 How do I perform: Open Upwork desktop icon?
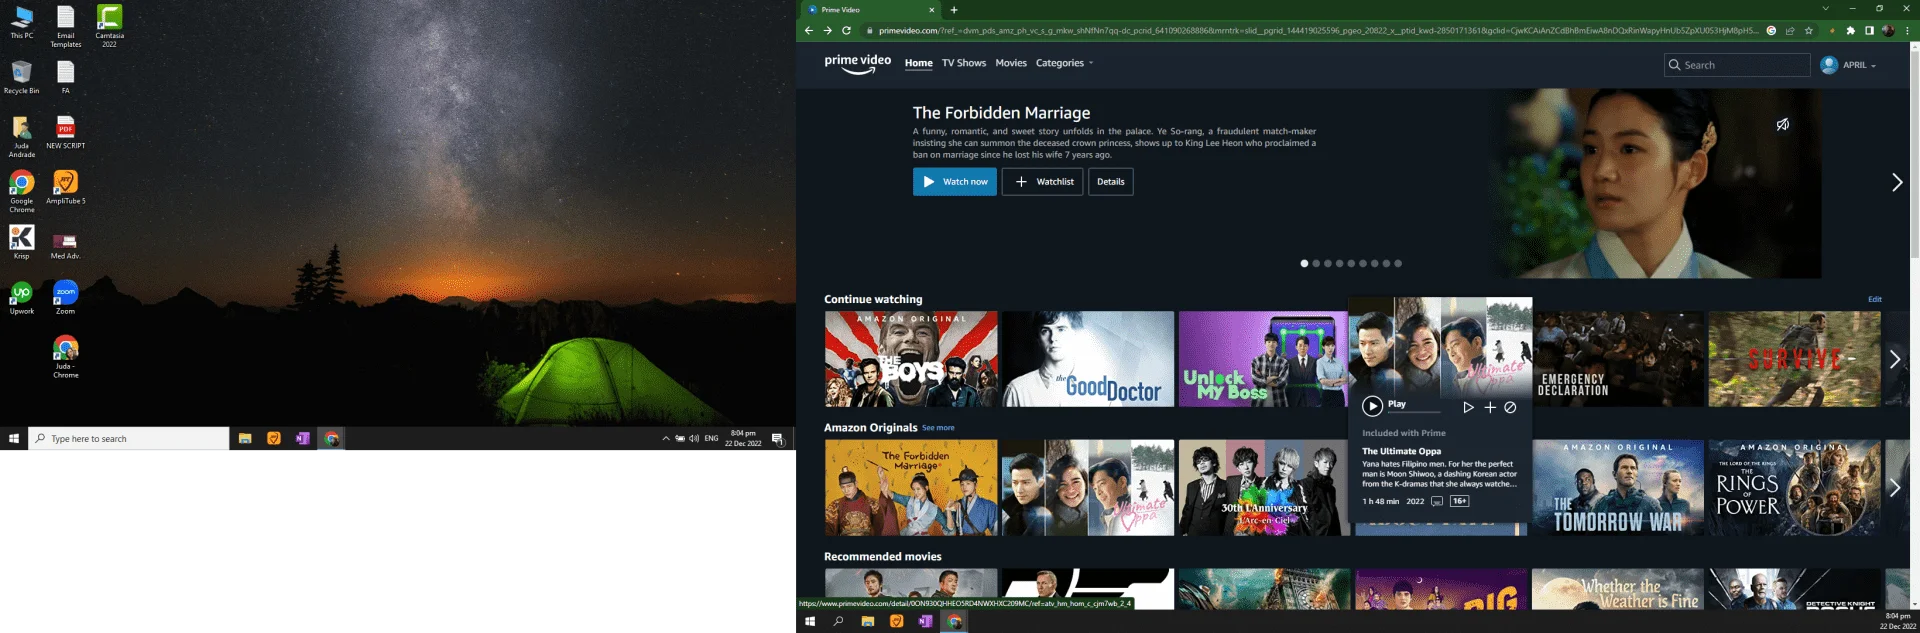22,297
